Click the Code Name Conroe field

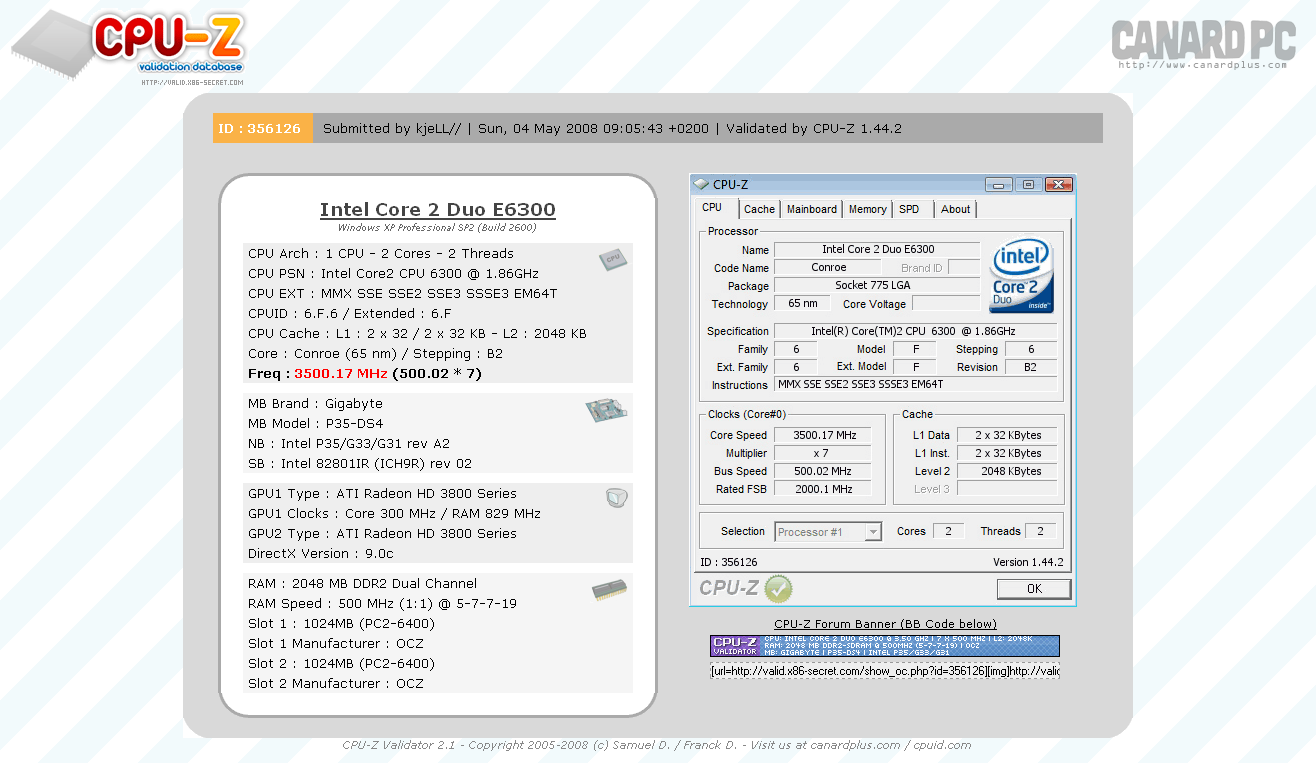[x=829, y=268]
